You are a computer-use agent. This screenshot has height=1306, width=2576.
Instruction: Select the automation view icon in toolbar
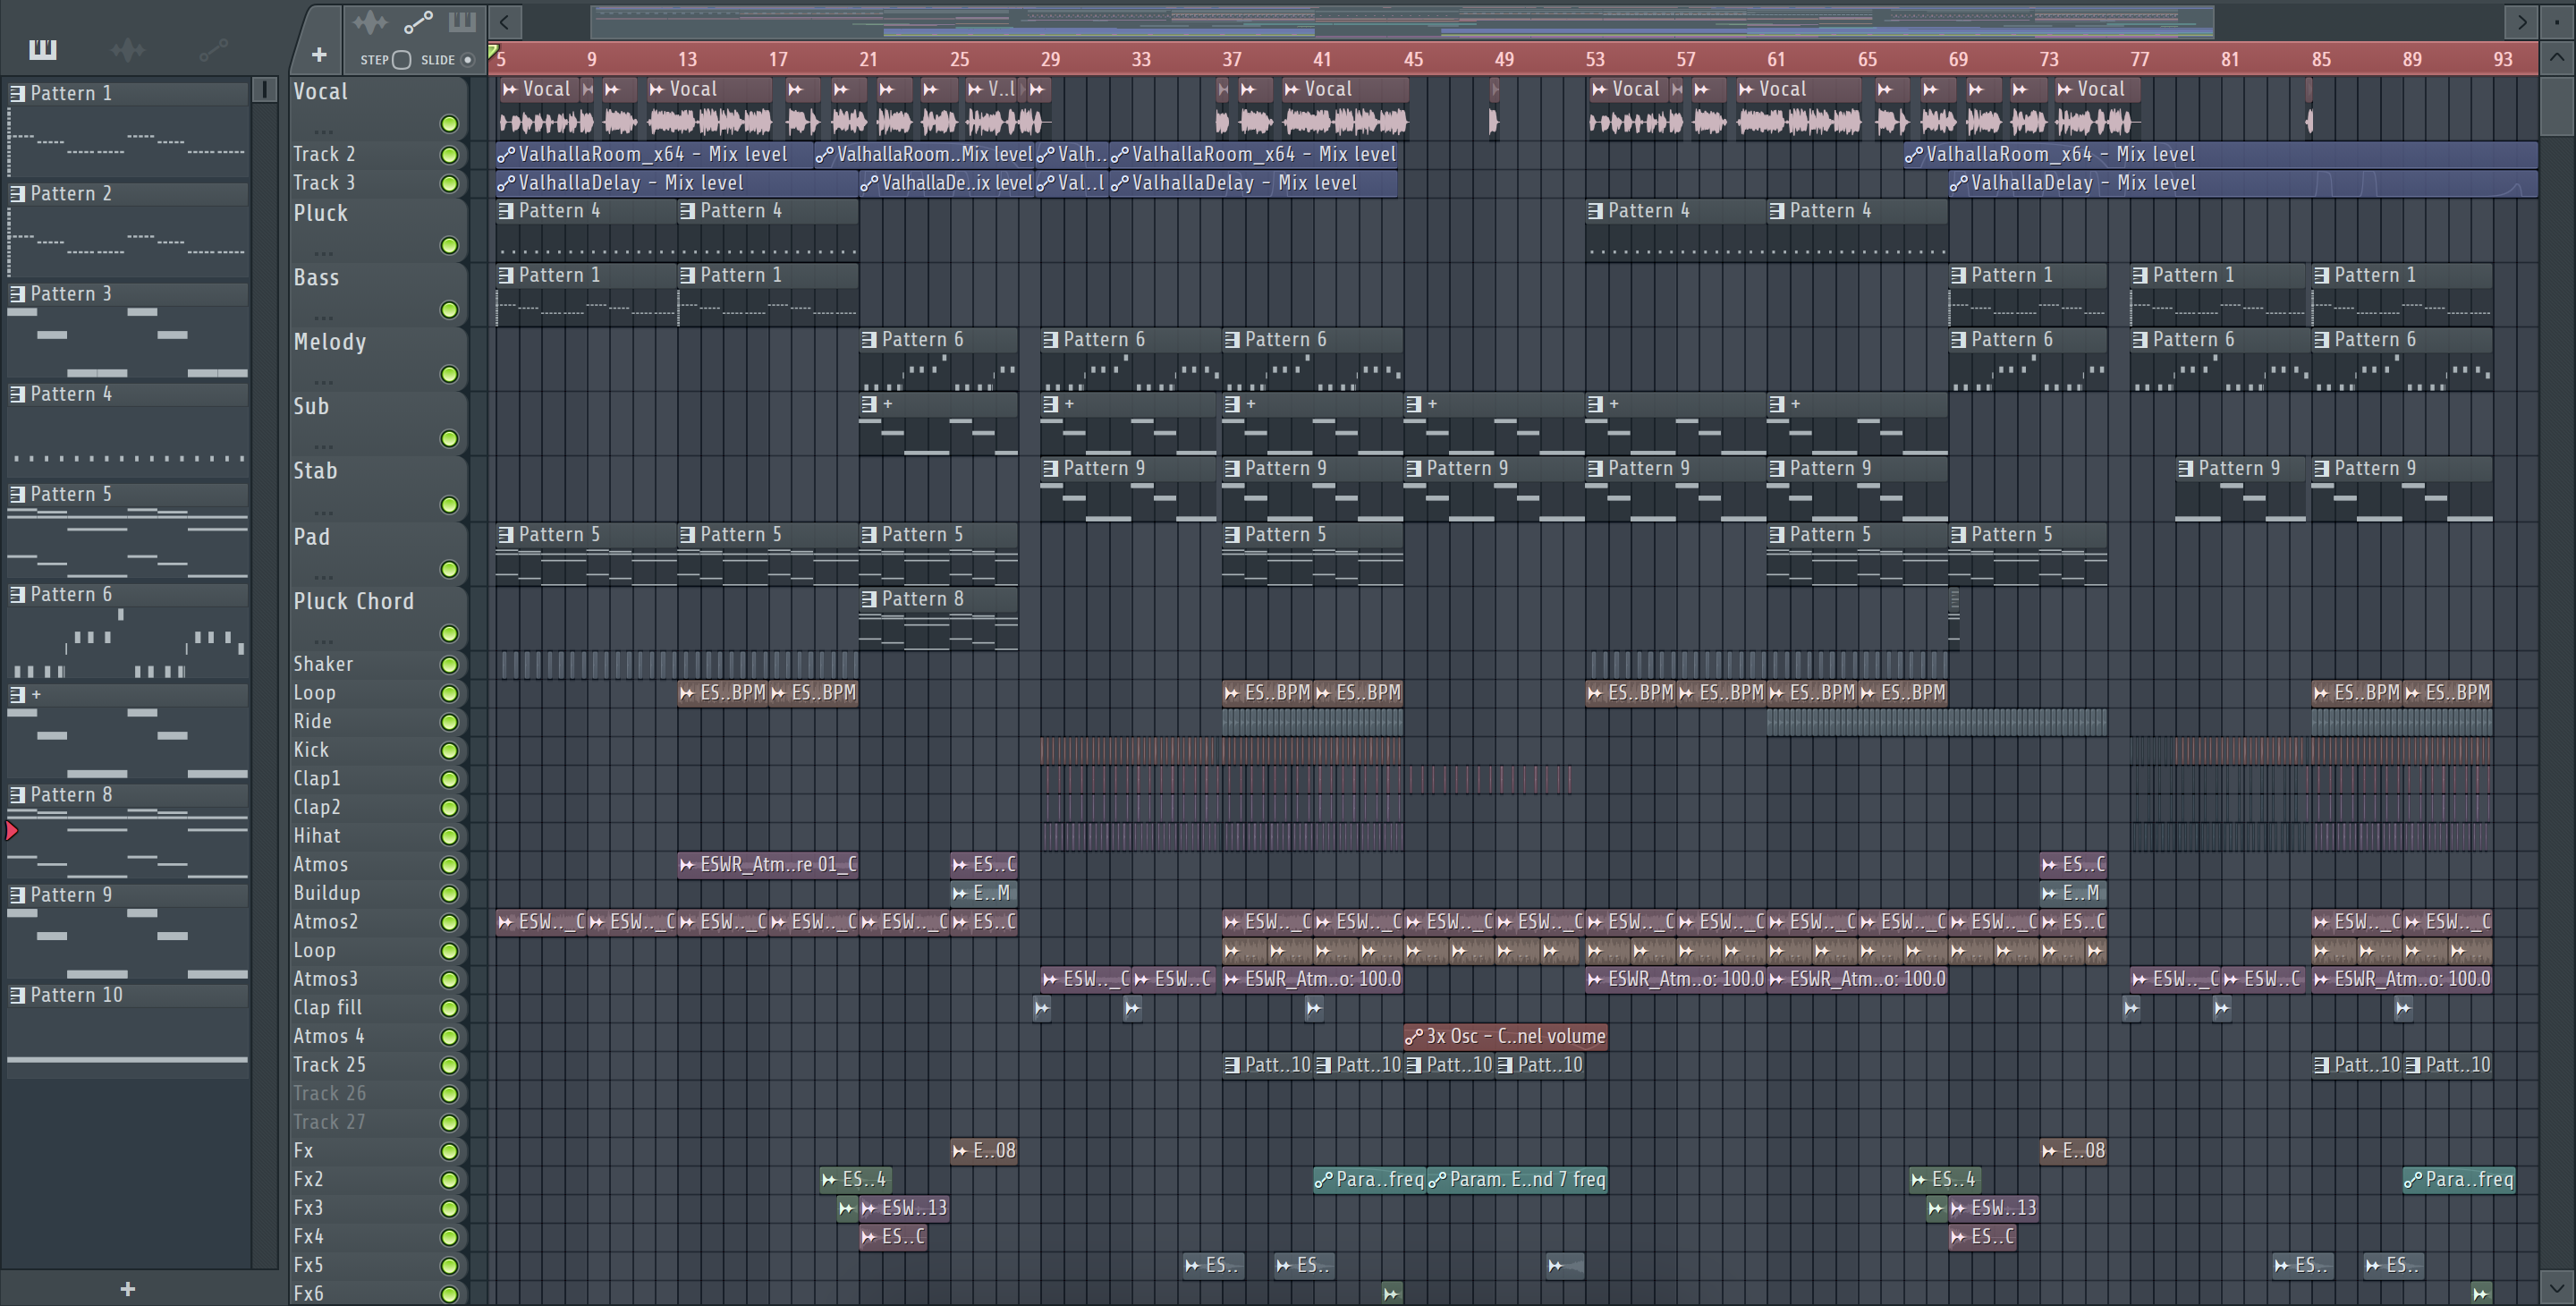click(x=418, y=21)
